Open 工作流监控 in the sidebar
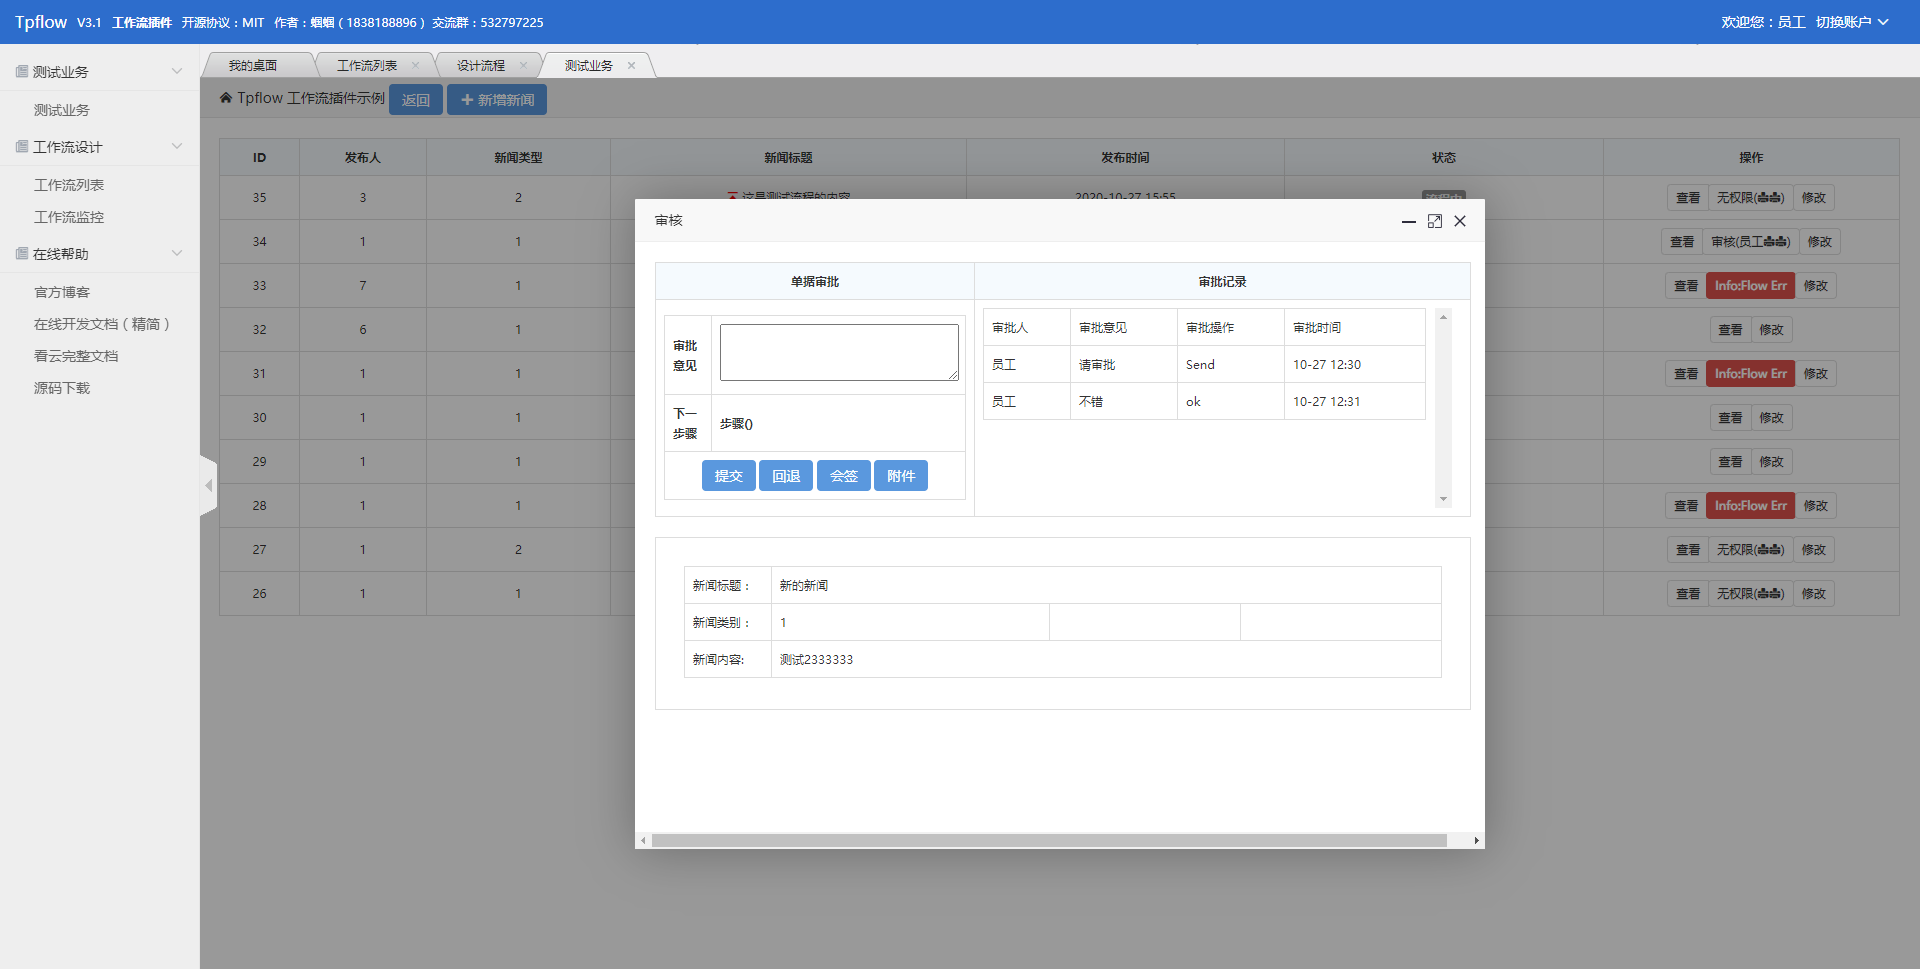 (69, 217)
